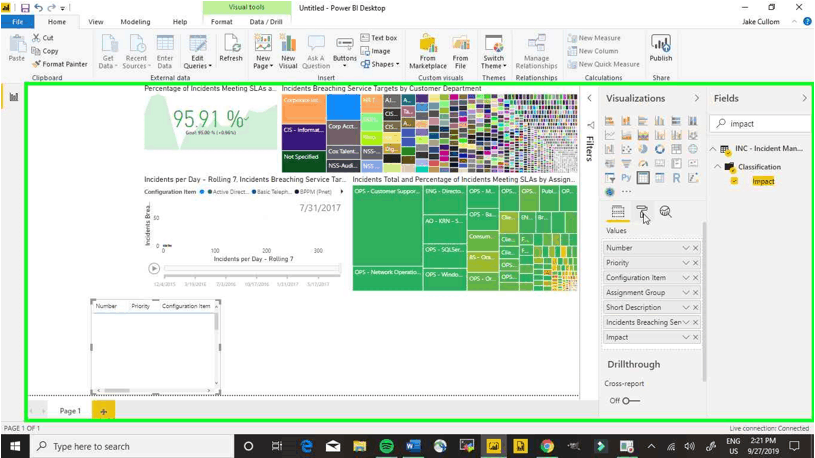Open Chrome from the taskbar
Image resolution: width=815 pixels, height=458 pixels.
547,447
